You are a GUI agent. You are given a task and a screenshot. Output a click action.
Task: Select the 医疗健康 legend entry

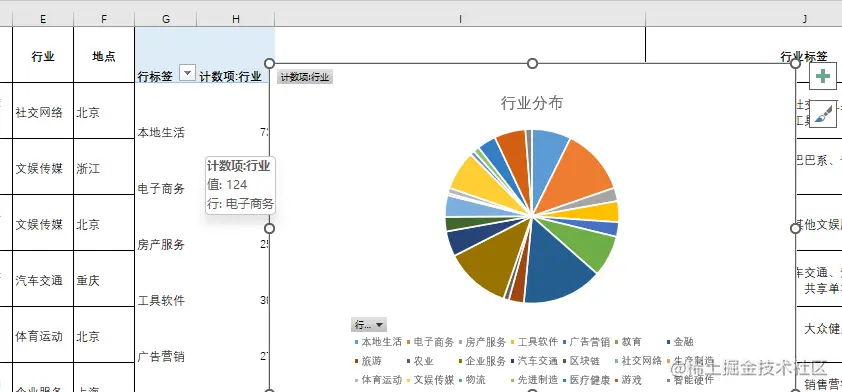(586, 380)
